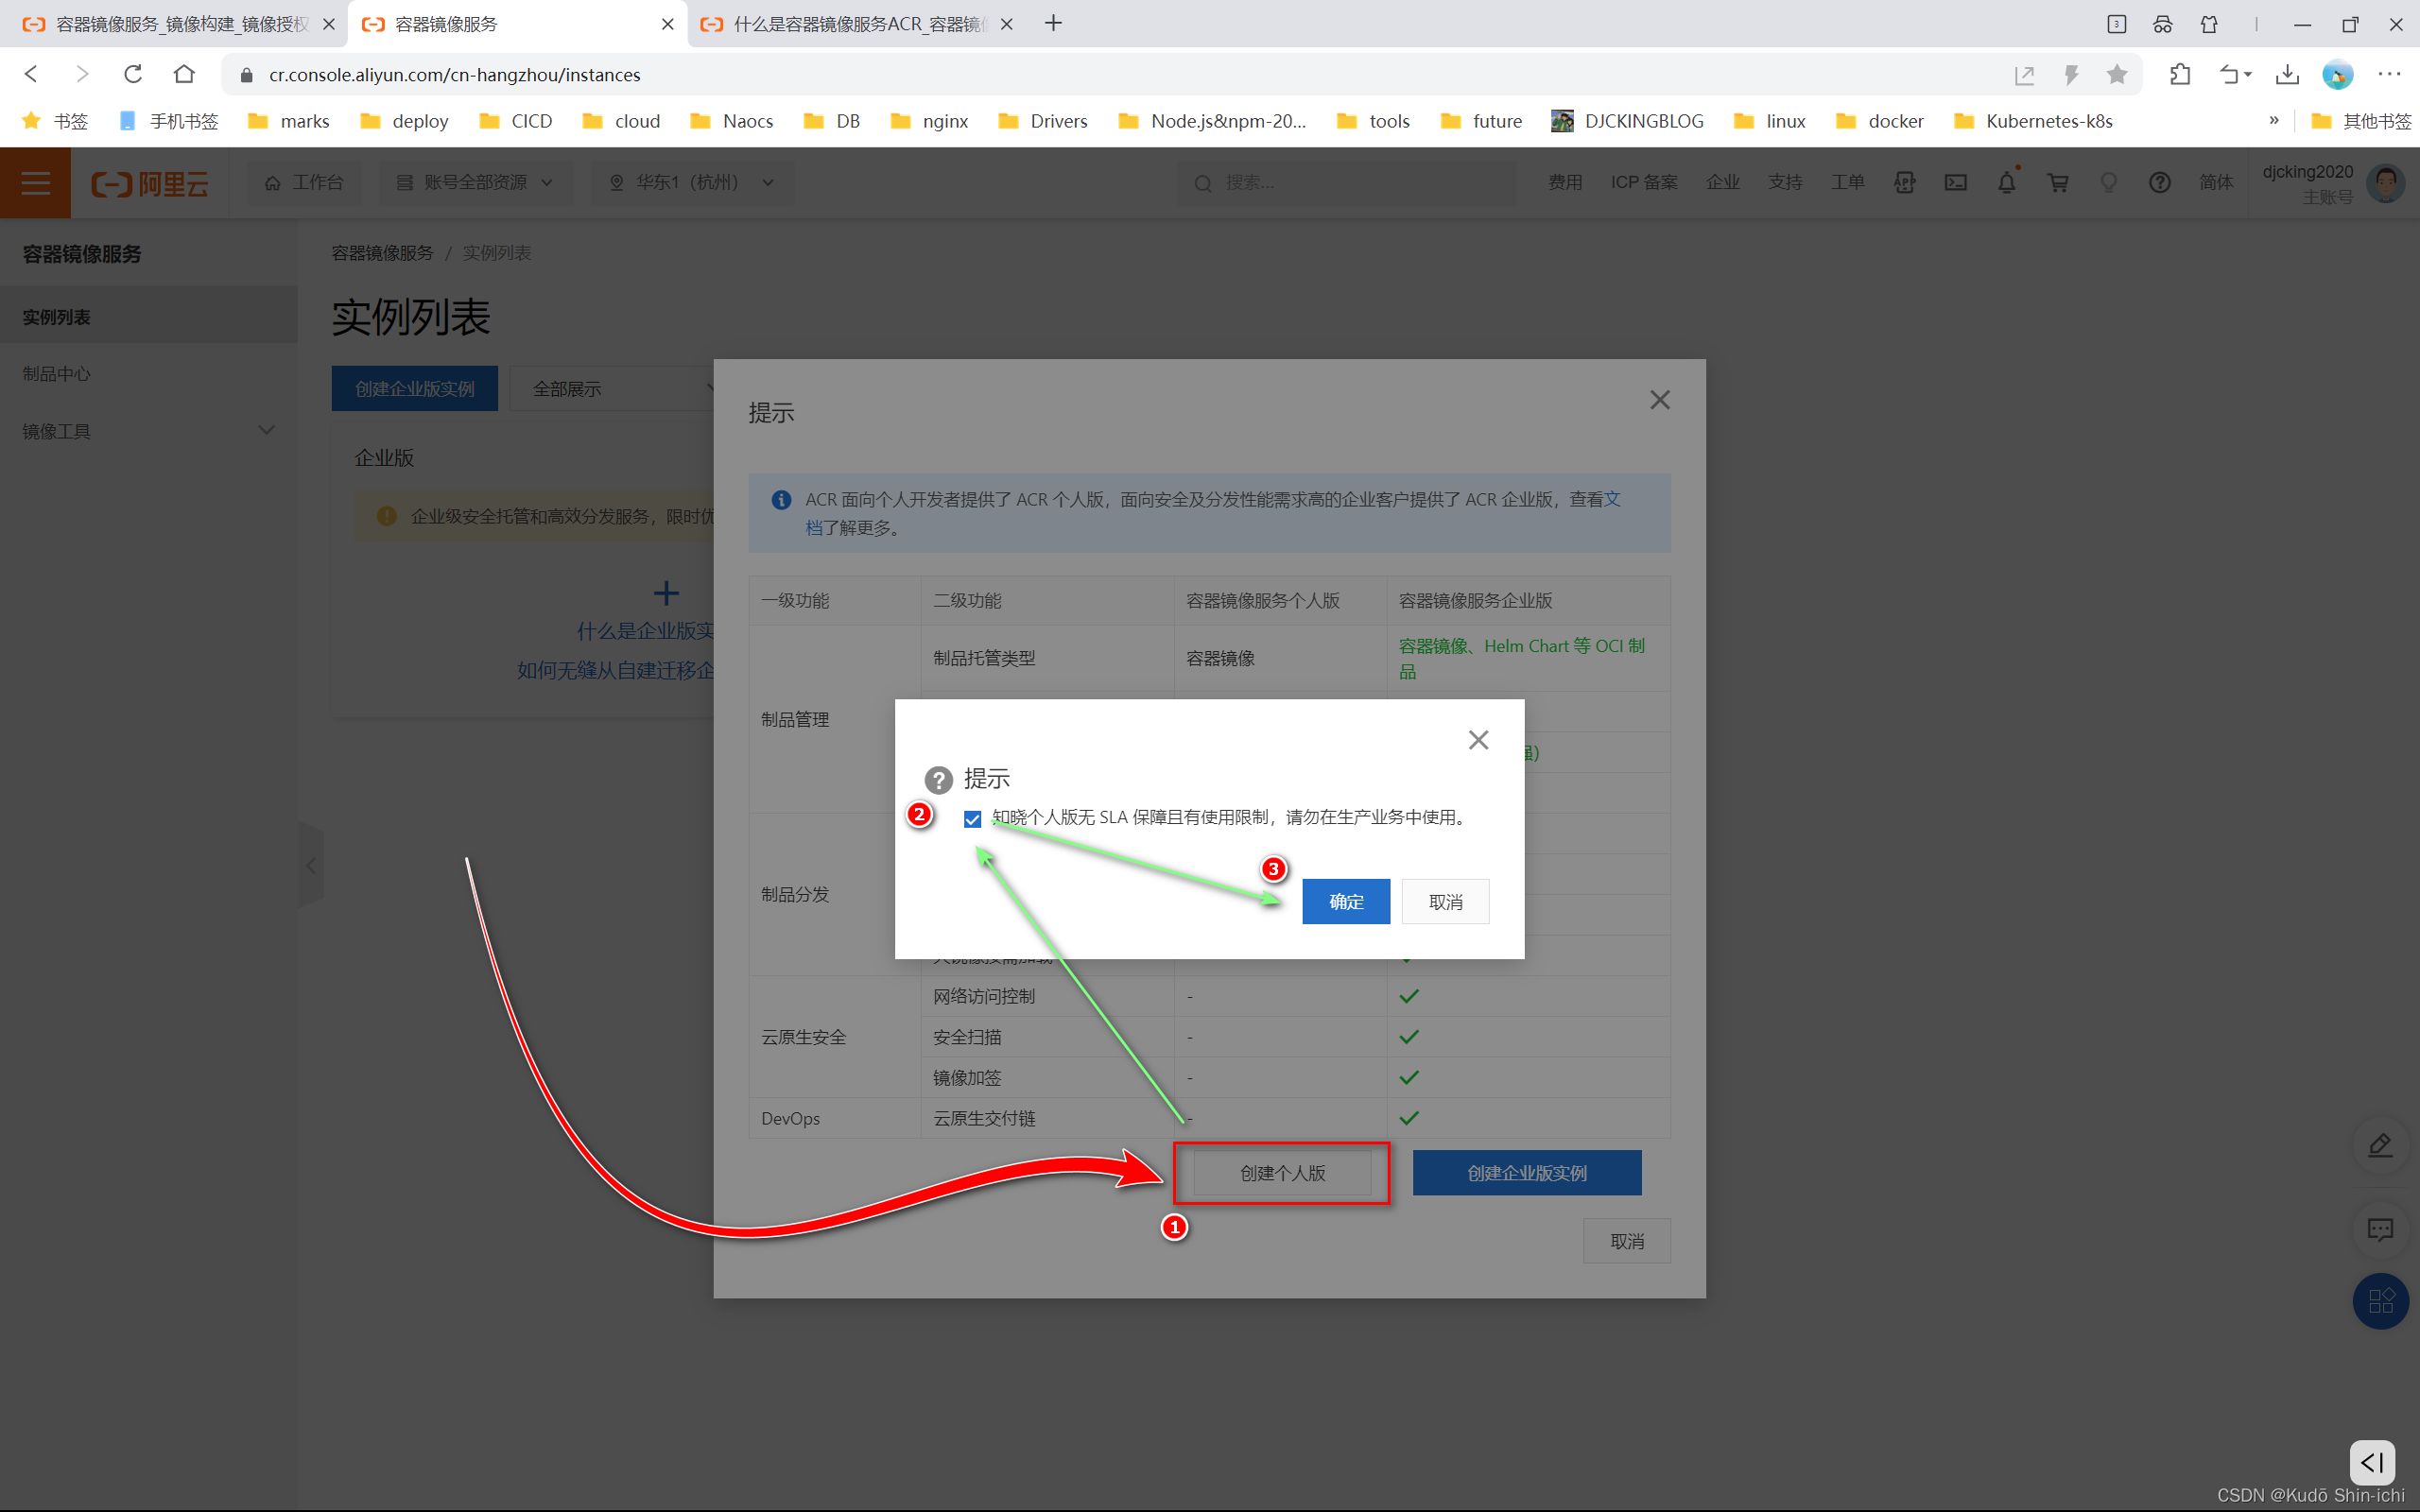The width and height of the screenshot is (2420, 1512).
Task: Check the SLA acknowledgment checkbox
Action: tap(972, 819)
